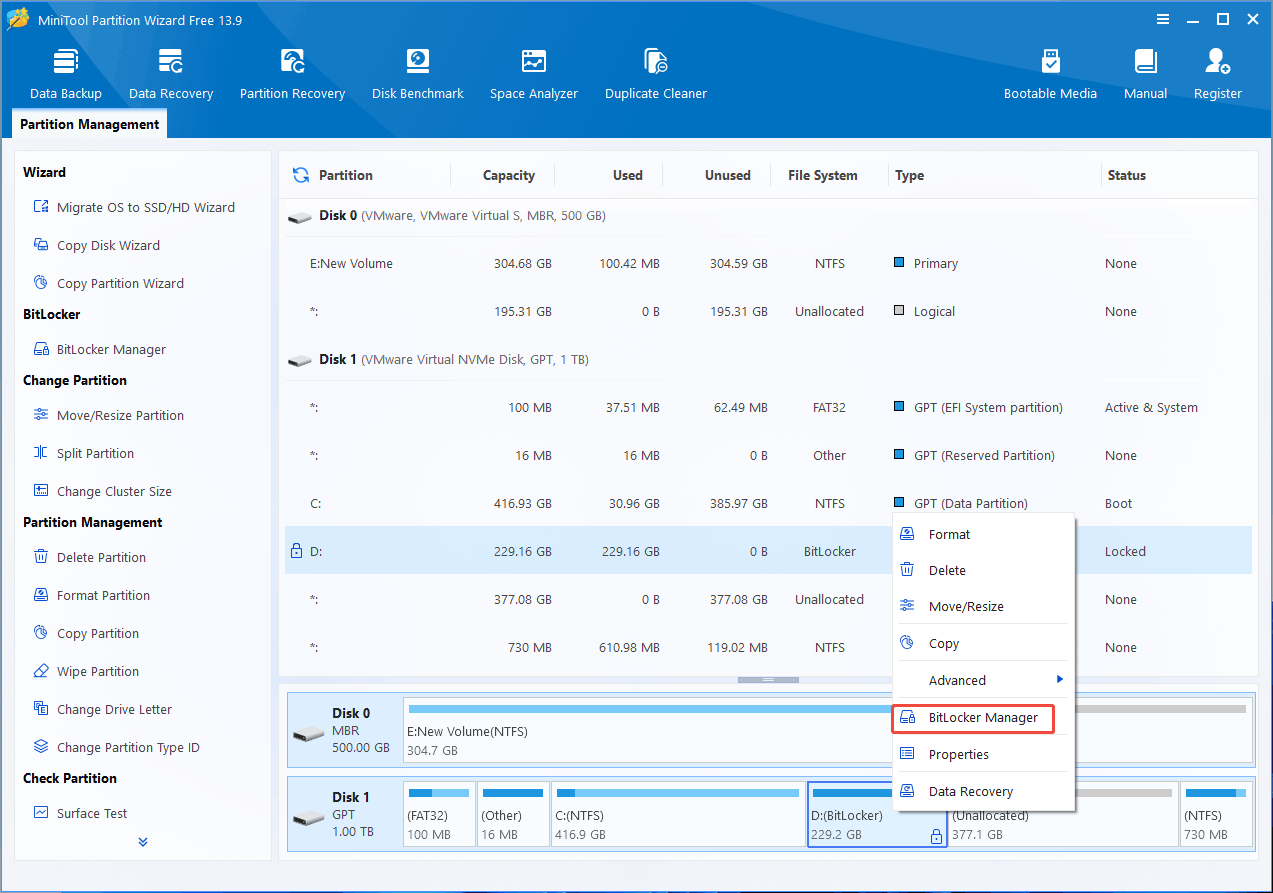This screenshot has height=893, width=1273.
Task: Click E:New Volume(NTFS) block in disk map
Action: (646, 731)
